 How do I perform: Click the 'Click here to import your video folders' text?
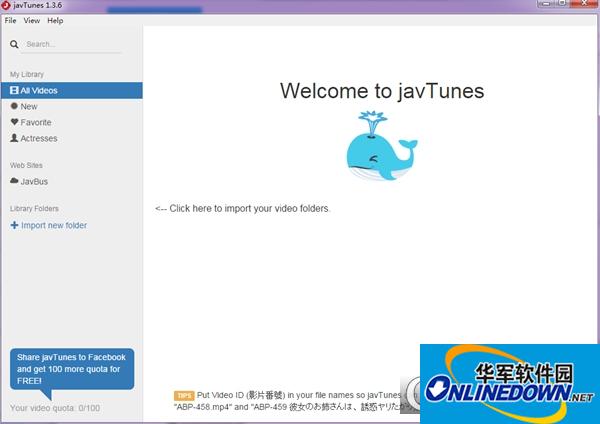249,209
